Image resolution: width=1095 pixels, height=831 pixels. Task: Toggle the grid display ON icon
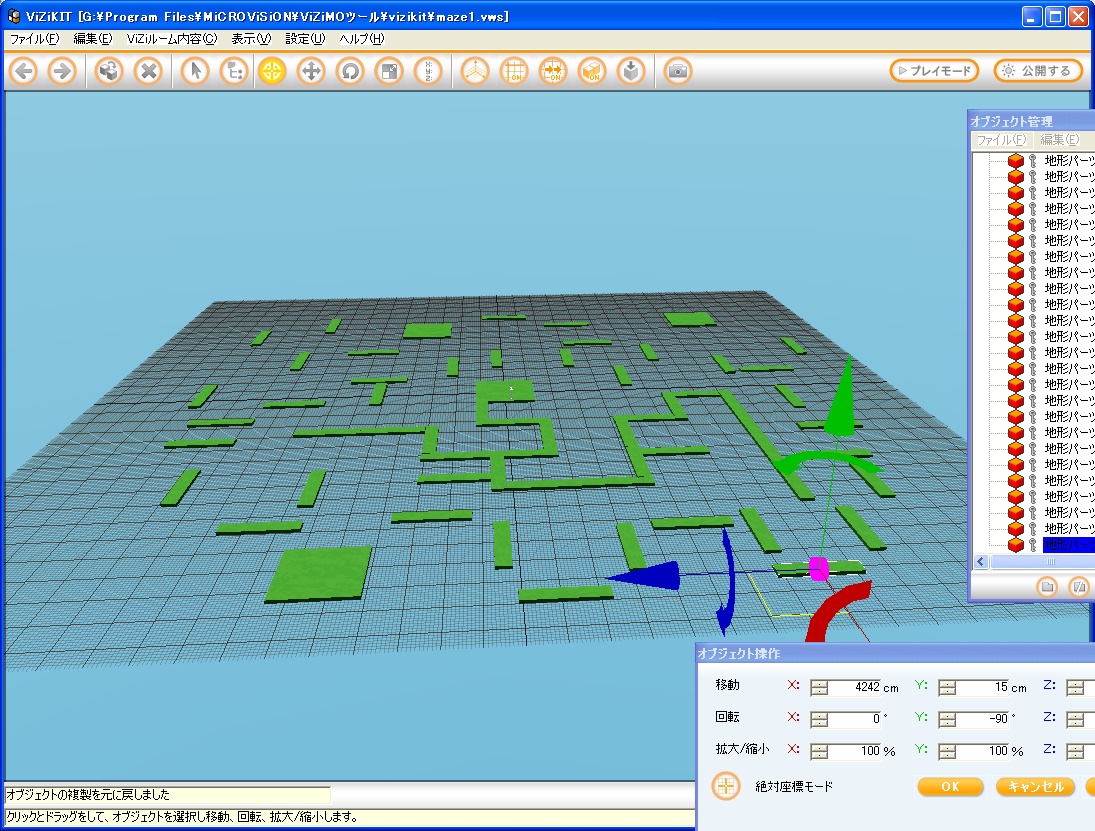point(514,71)
